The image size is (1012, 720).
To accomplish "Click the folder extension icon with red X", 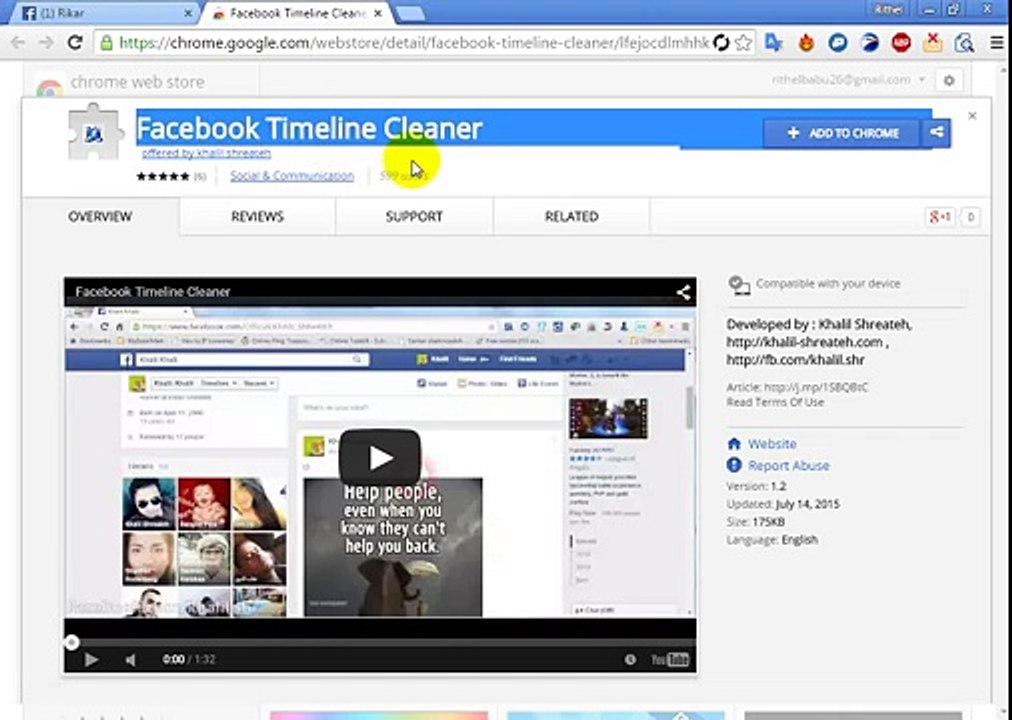I will [x=933, y=43].
